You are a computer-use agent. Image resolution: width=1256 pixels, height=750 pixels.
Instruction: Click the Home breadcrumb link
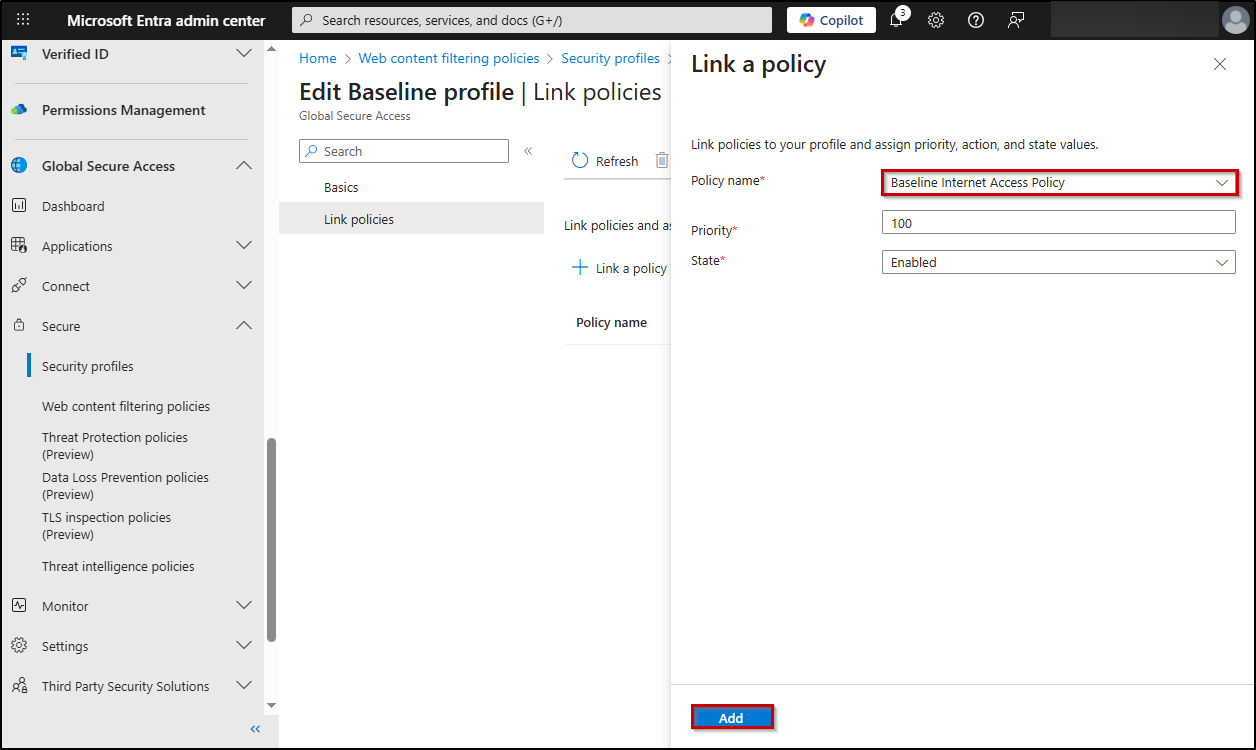(x=318, y=59)
